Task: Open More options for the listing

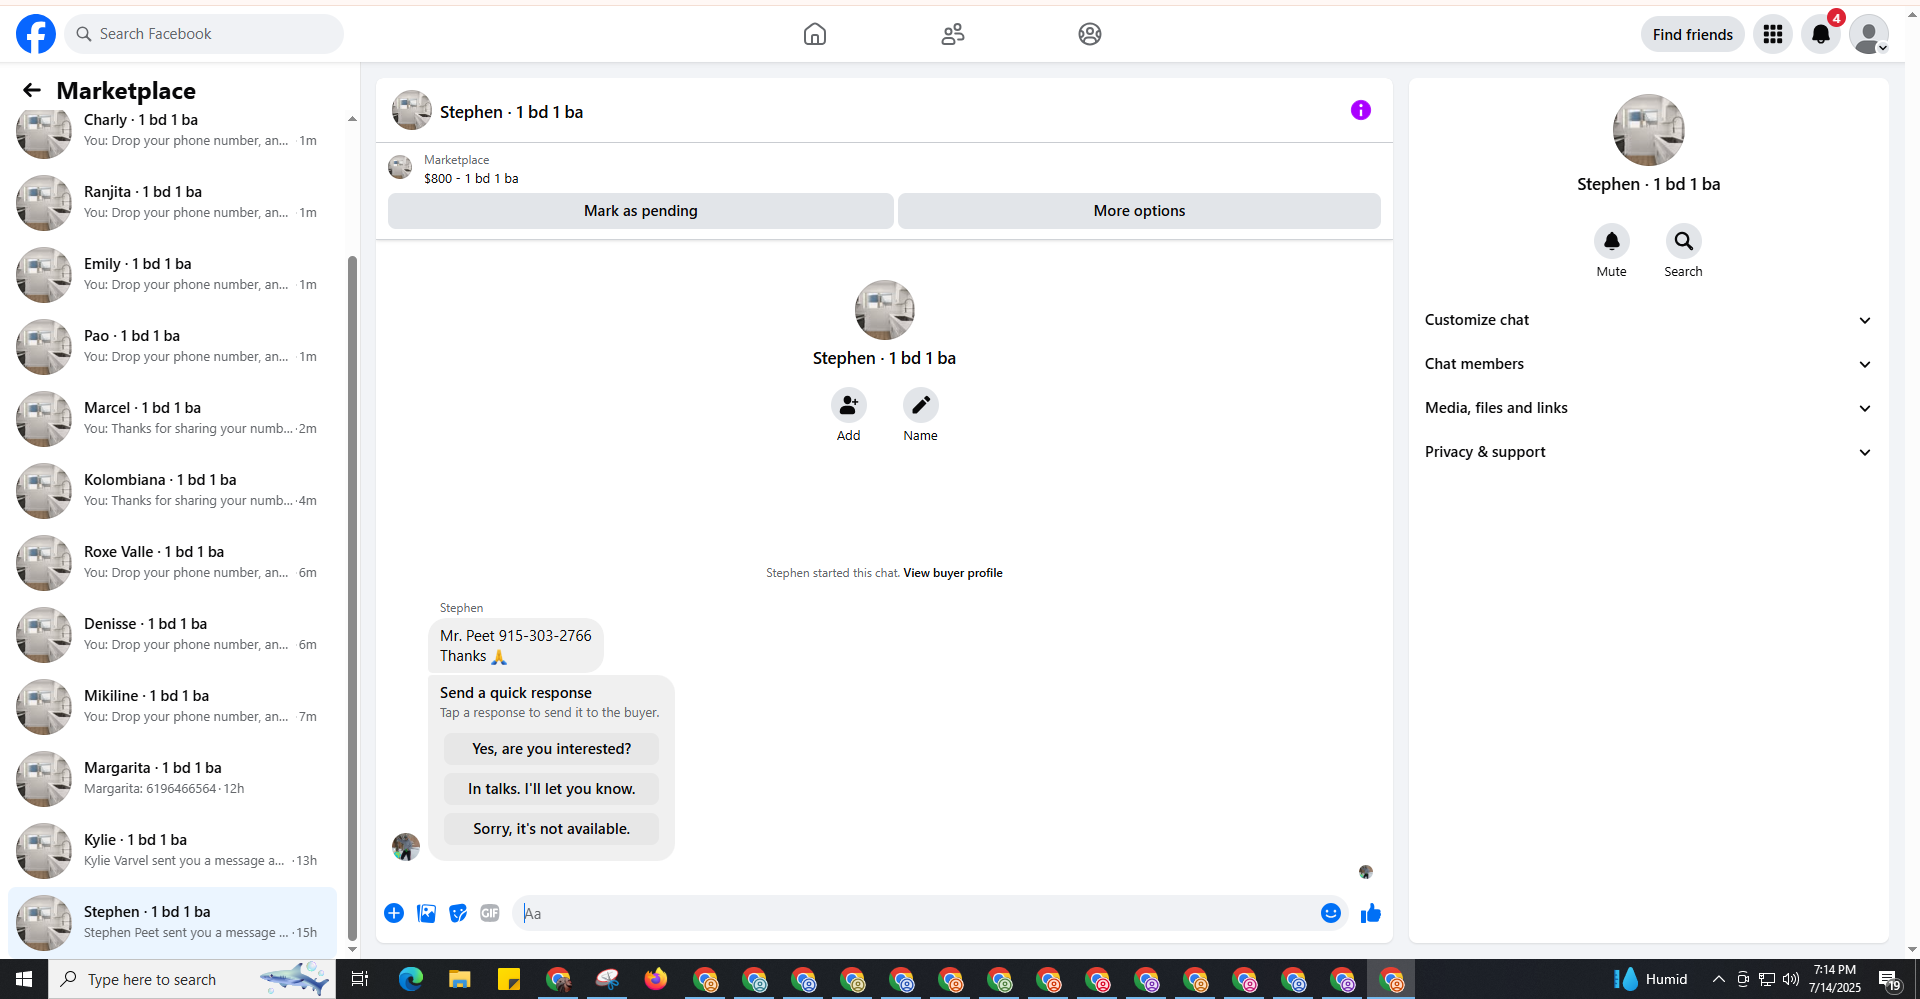Action: point(1139,211)
